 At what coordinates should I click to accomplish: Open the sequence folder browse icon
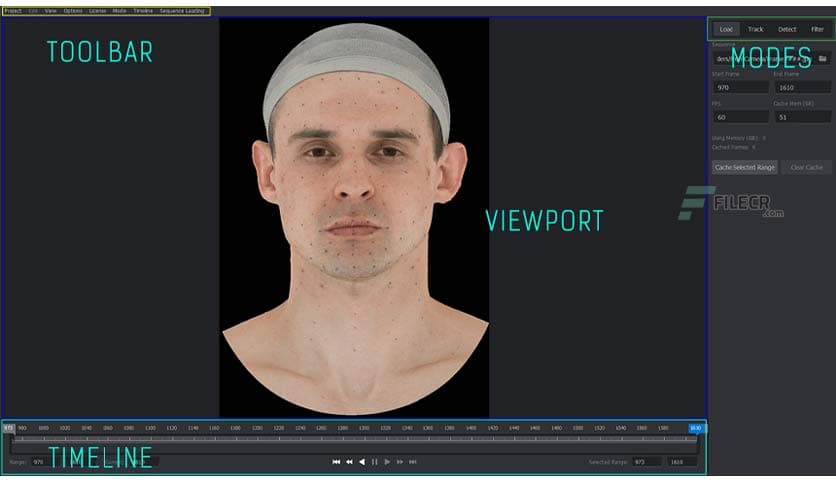point(822,59)
